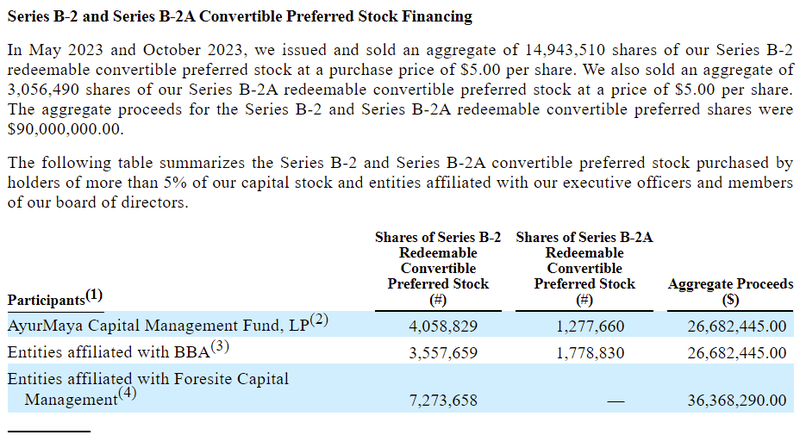Open footnote (2) after AyurMaya Capital Management Fund
The height and width of the screenshot is (435, 800).
point(320,320)
